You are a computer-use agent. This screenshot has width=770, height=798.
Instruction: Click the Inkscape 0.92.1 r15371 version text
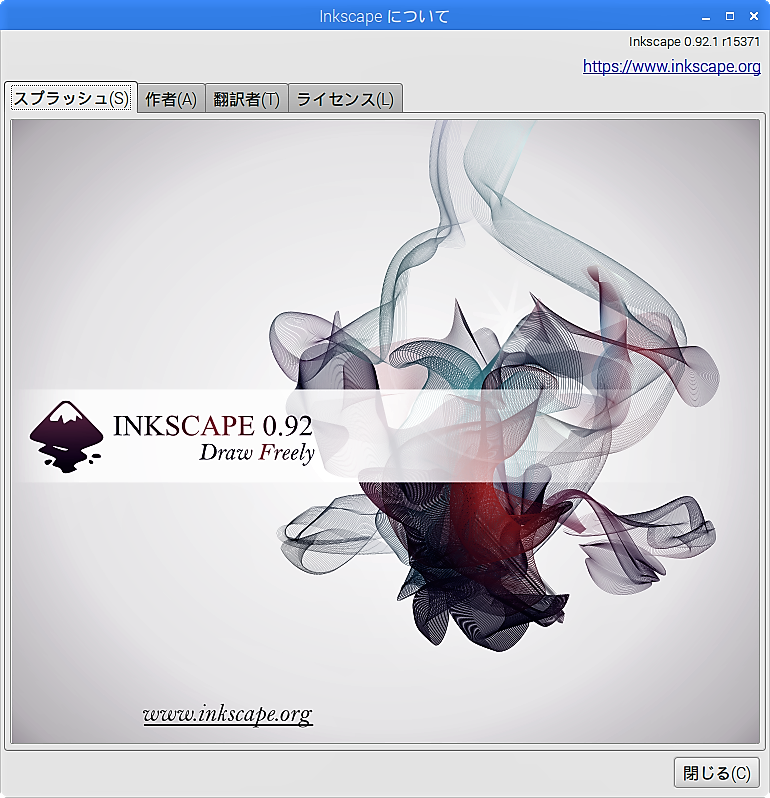coord(694,42)
